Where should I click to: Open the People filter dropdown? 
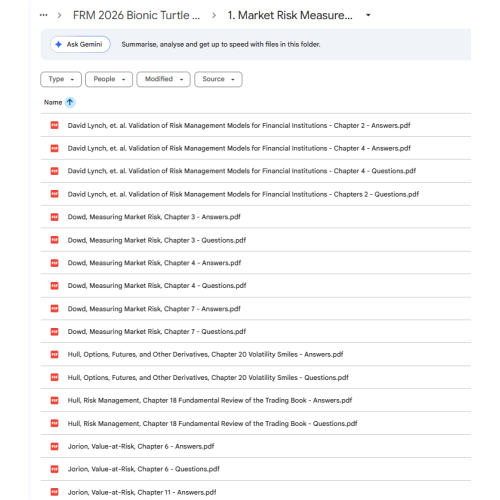pyautogui.click(x=109, y=79)
